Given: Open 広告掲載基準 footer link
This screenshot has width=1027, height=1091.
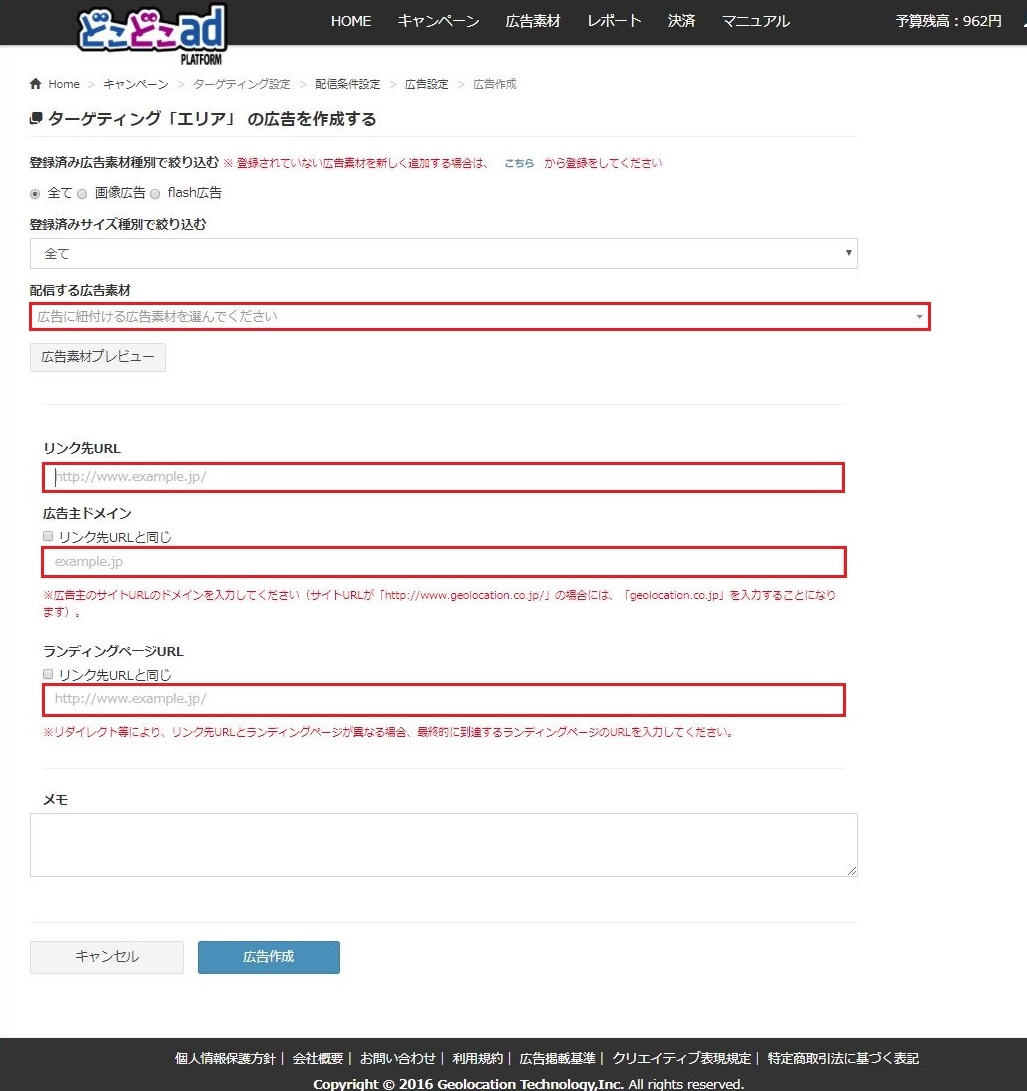Looking at the screenshot, I should tap(557, 1058).
